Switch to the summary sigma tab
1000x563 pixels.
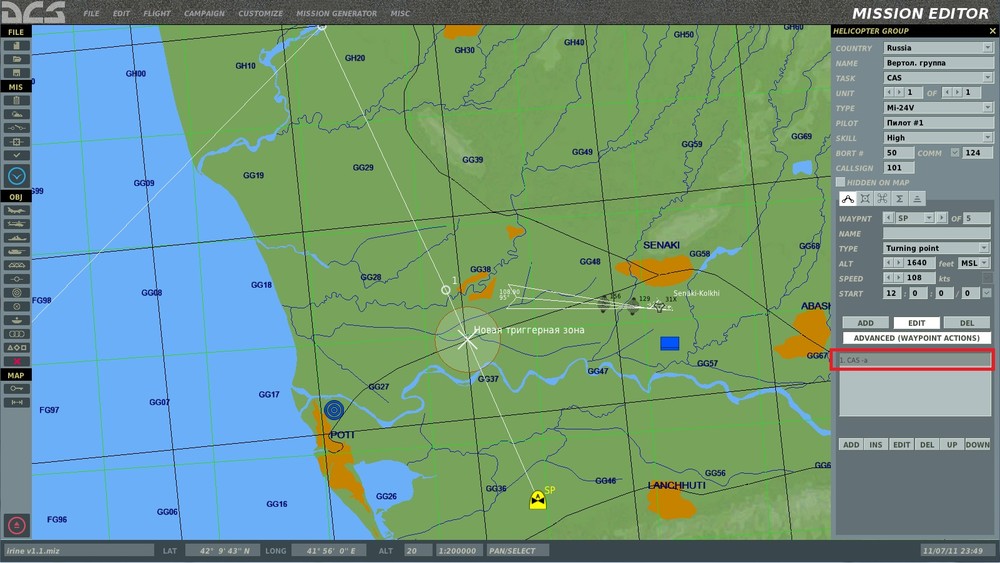tap(899, 199)
